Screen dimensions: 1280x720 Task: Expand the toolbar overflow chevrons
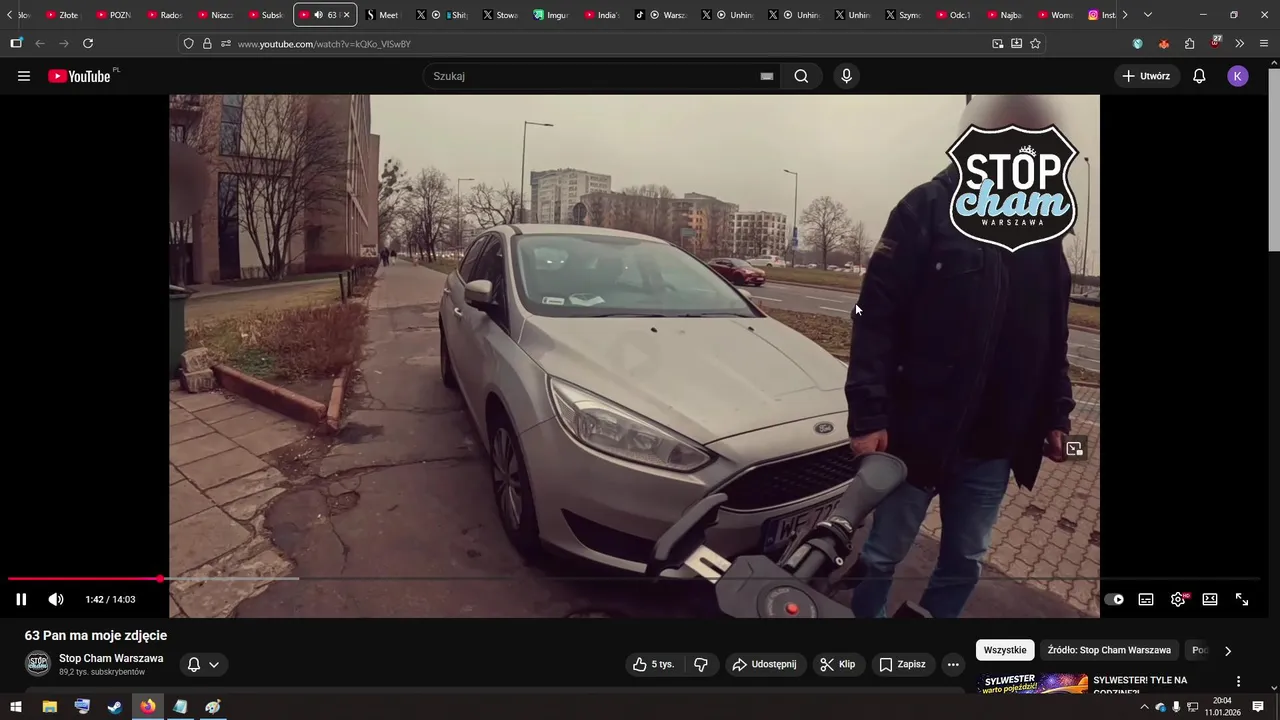1240,43
